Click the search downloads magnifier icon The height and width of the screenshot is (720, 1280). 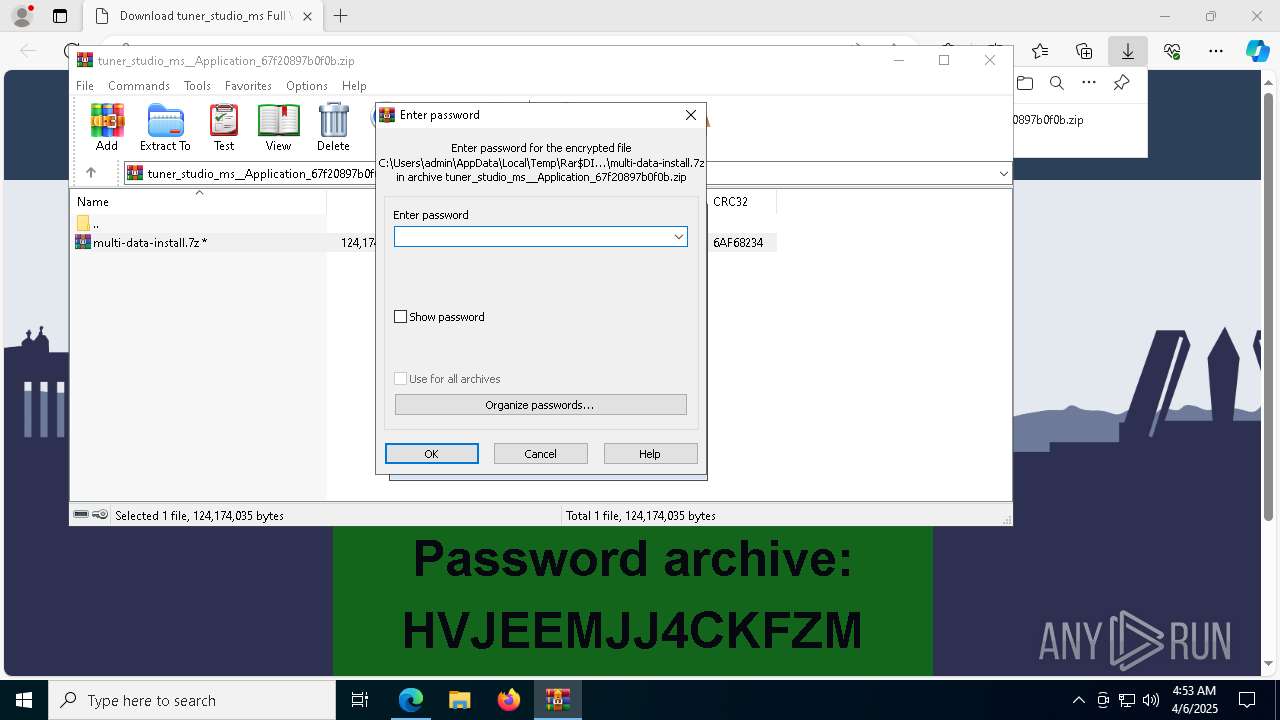[1057, 83]
